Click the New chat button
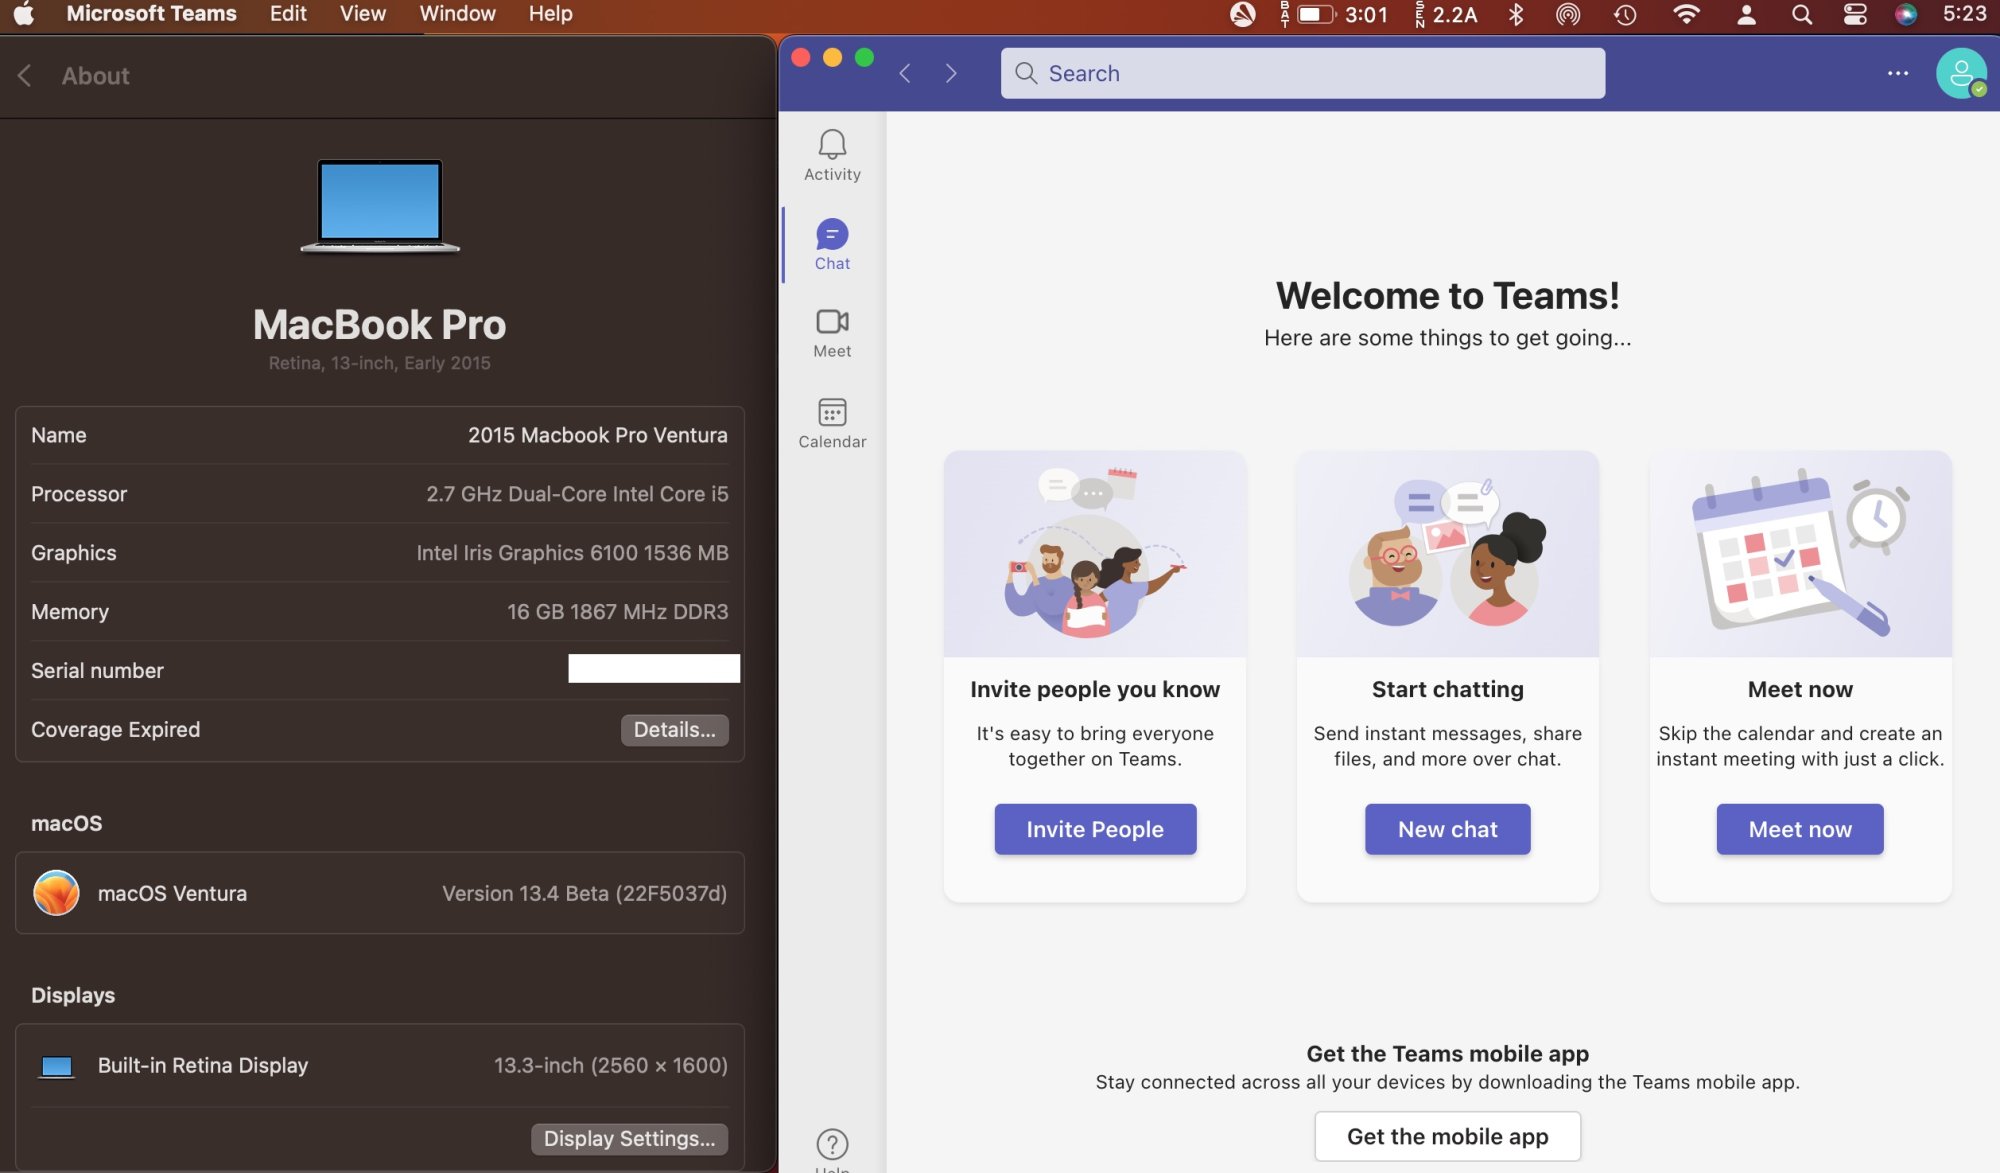The image size is (2000, 1173). point(1447,829)
